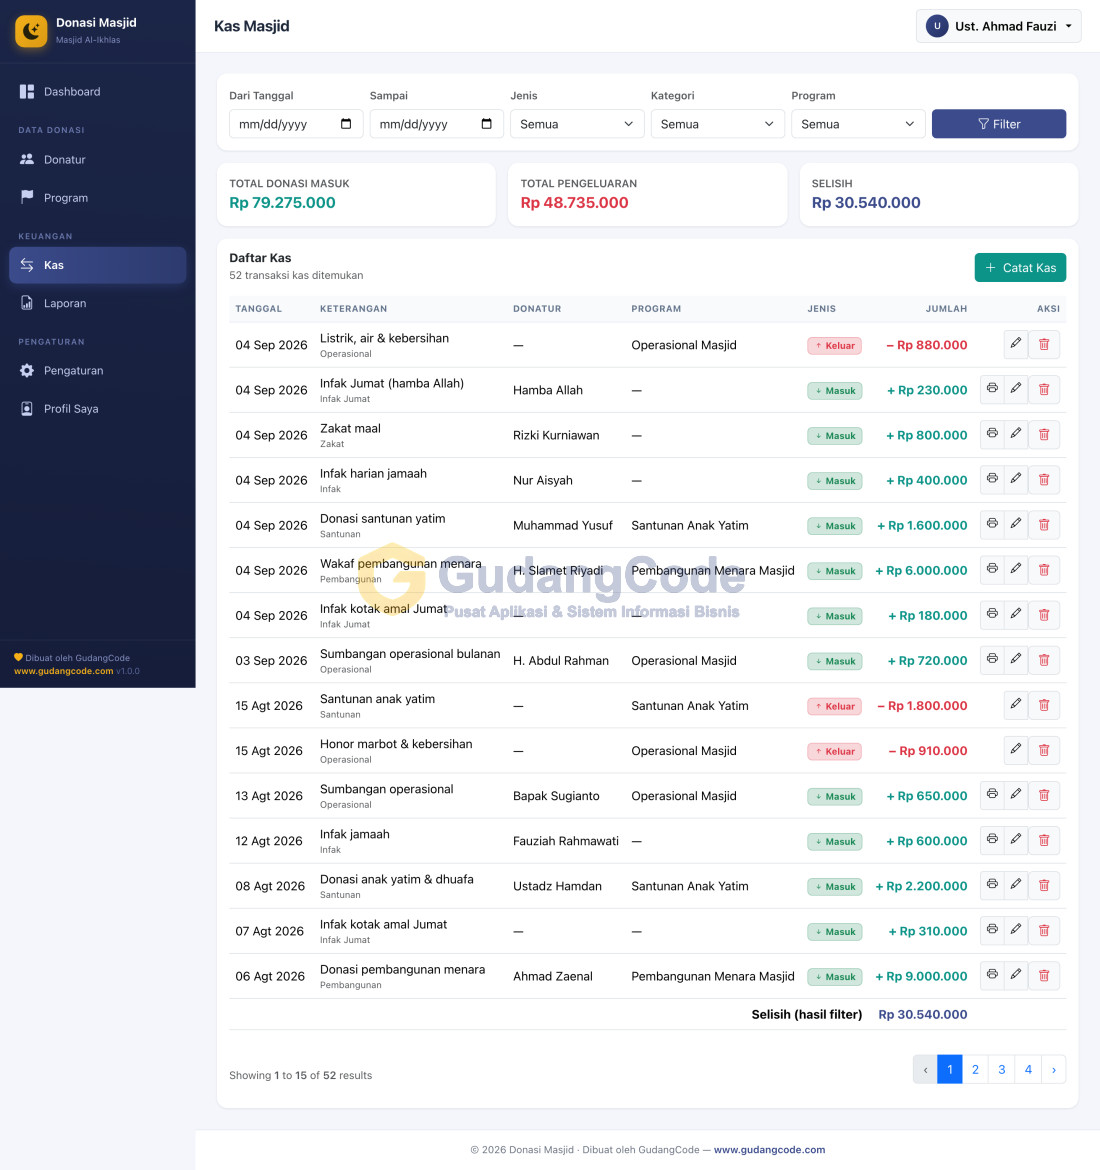Select the Kas sidebar item
Screen dimensions: 1100x1170
[x=98, y=265]
